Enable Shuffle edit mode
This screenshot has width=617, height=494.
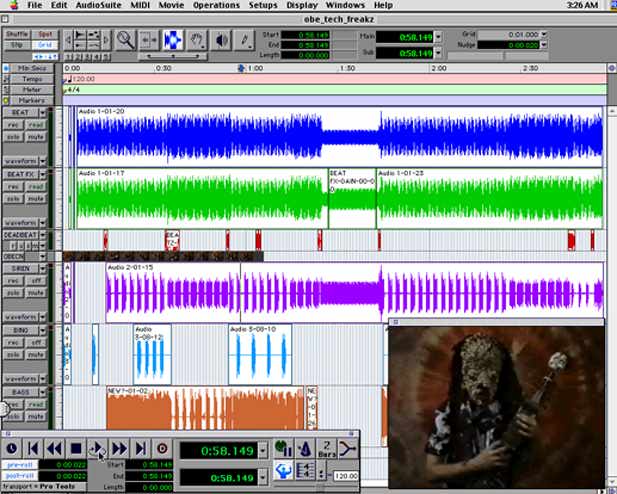(x=17, y=34)
